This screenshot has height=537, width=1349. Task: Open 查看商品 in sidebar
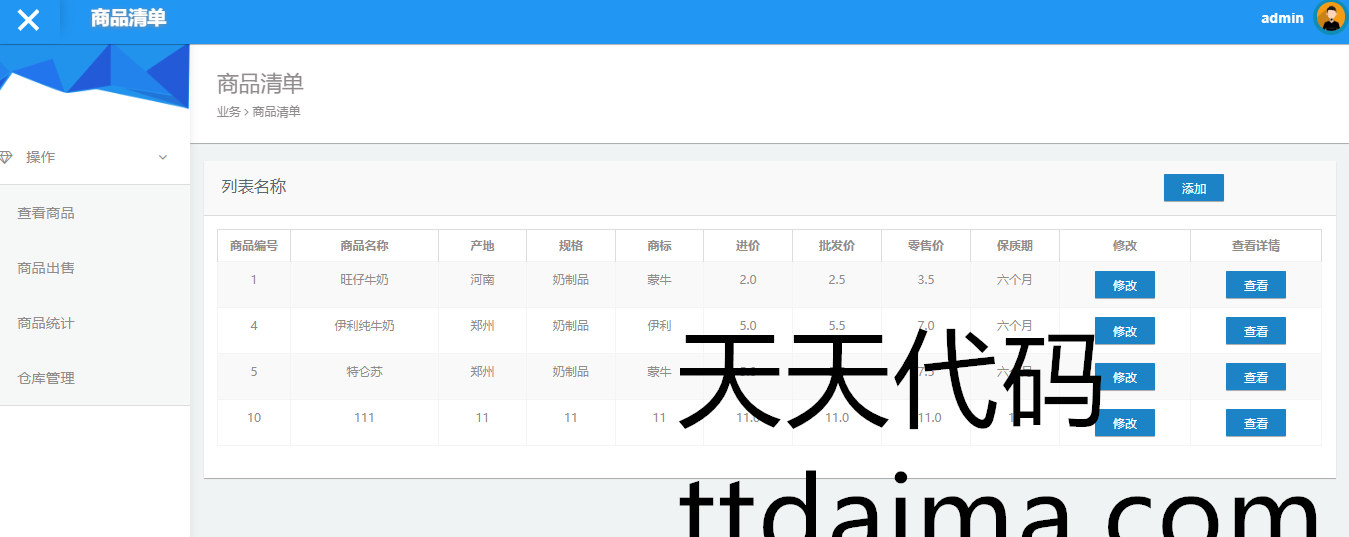tap(46, 213)
